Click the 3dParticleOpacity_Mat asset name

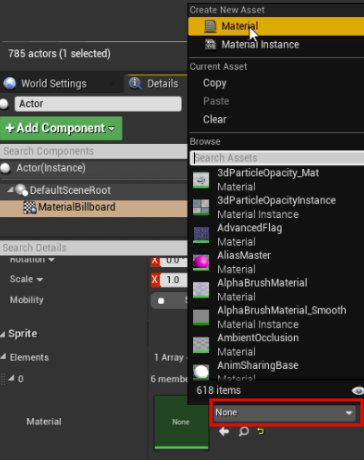point(268,173)
